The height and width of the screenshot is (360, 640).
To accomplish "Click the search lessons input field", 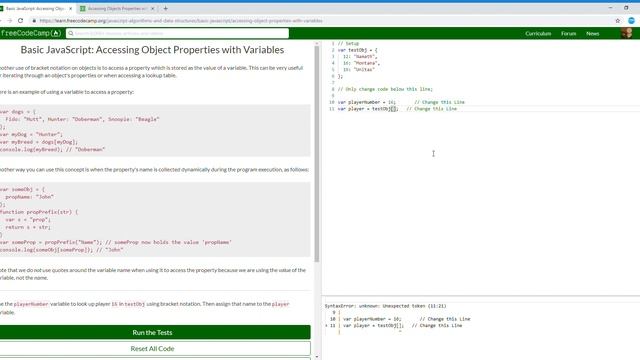I will 178,33.
